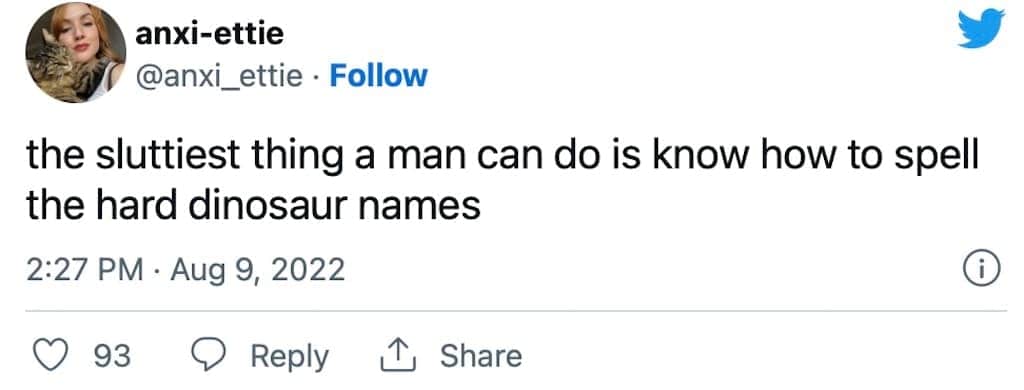Follow the @anxi_ettie account

click(378, 76)
